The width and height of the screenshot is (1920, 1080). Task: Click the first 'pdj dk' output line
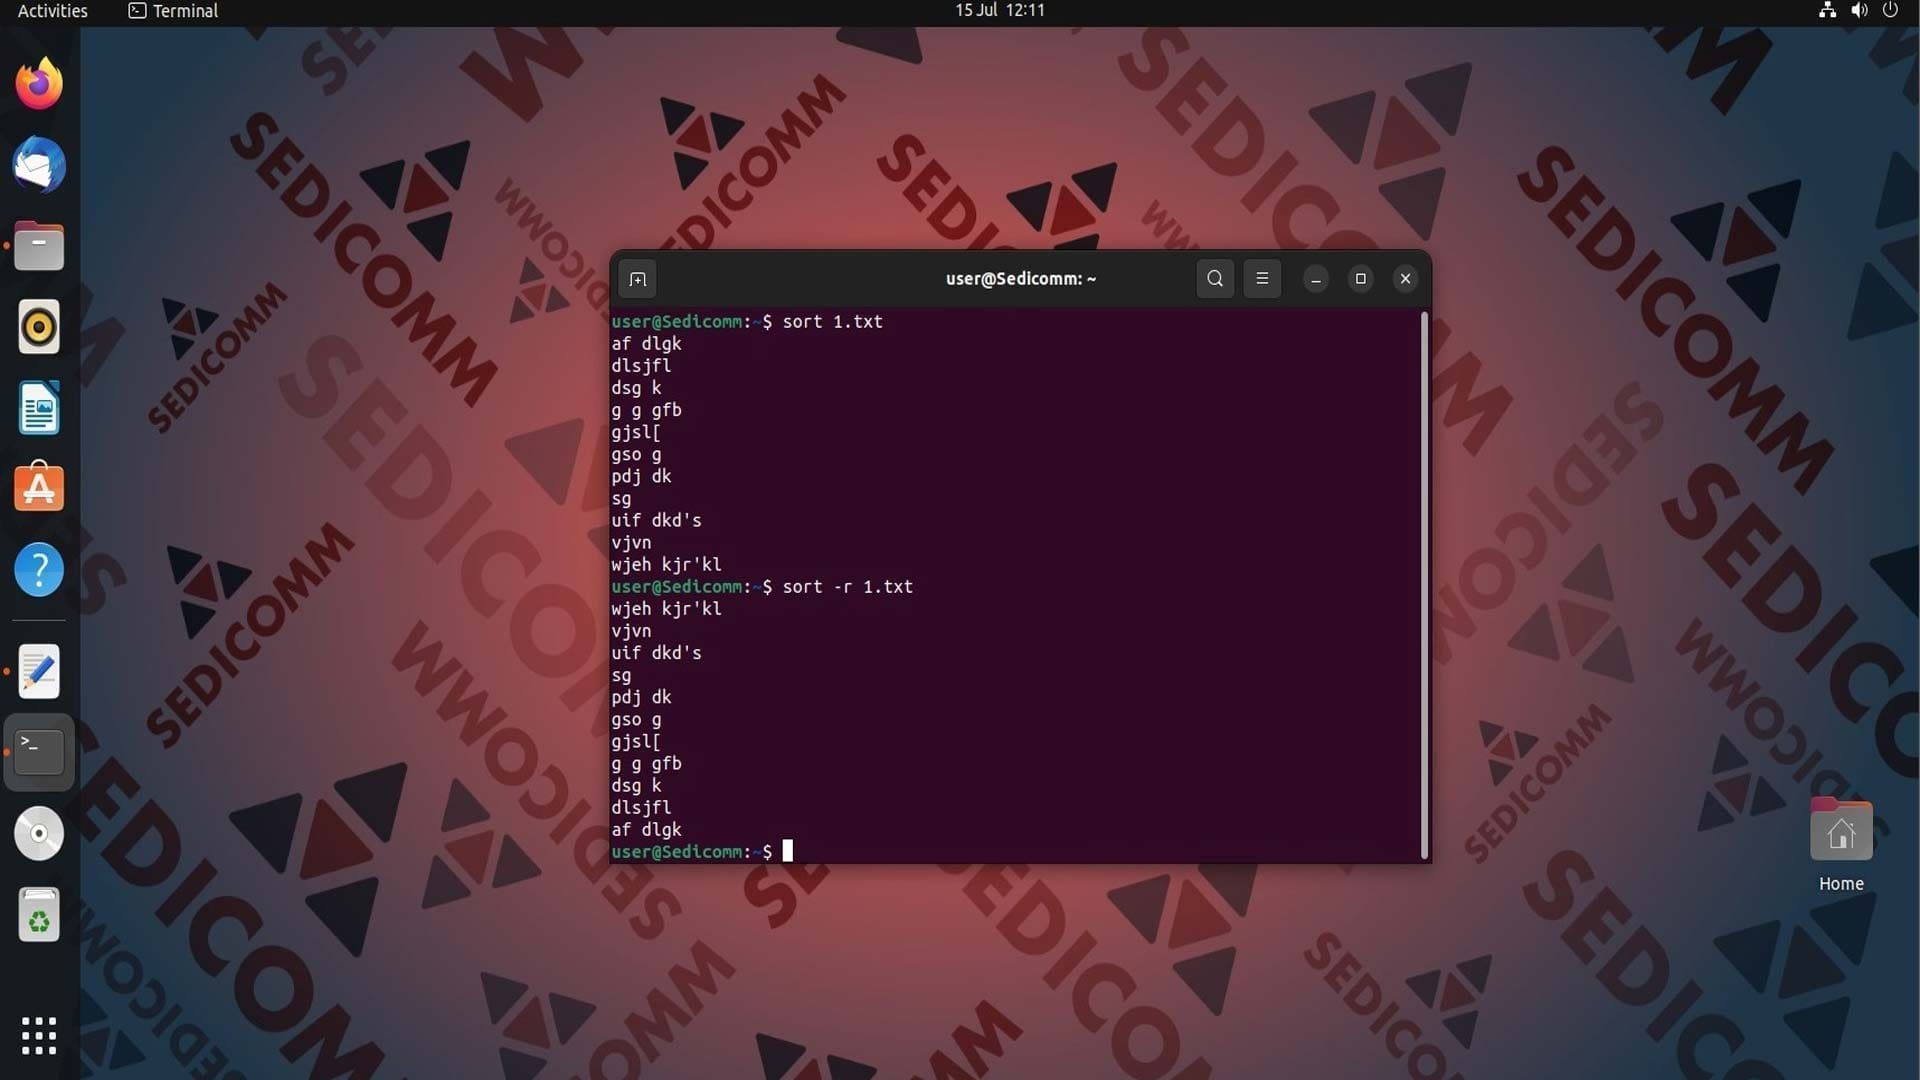(x=641, y=477)
